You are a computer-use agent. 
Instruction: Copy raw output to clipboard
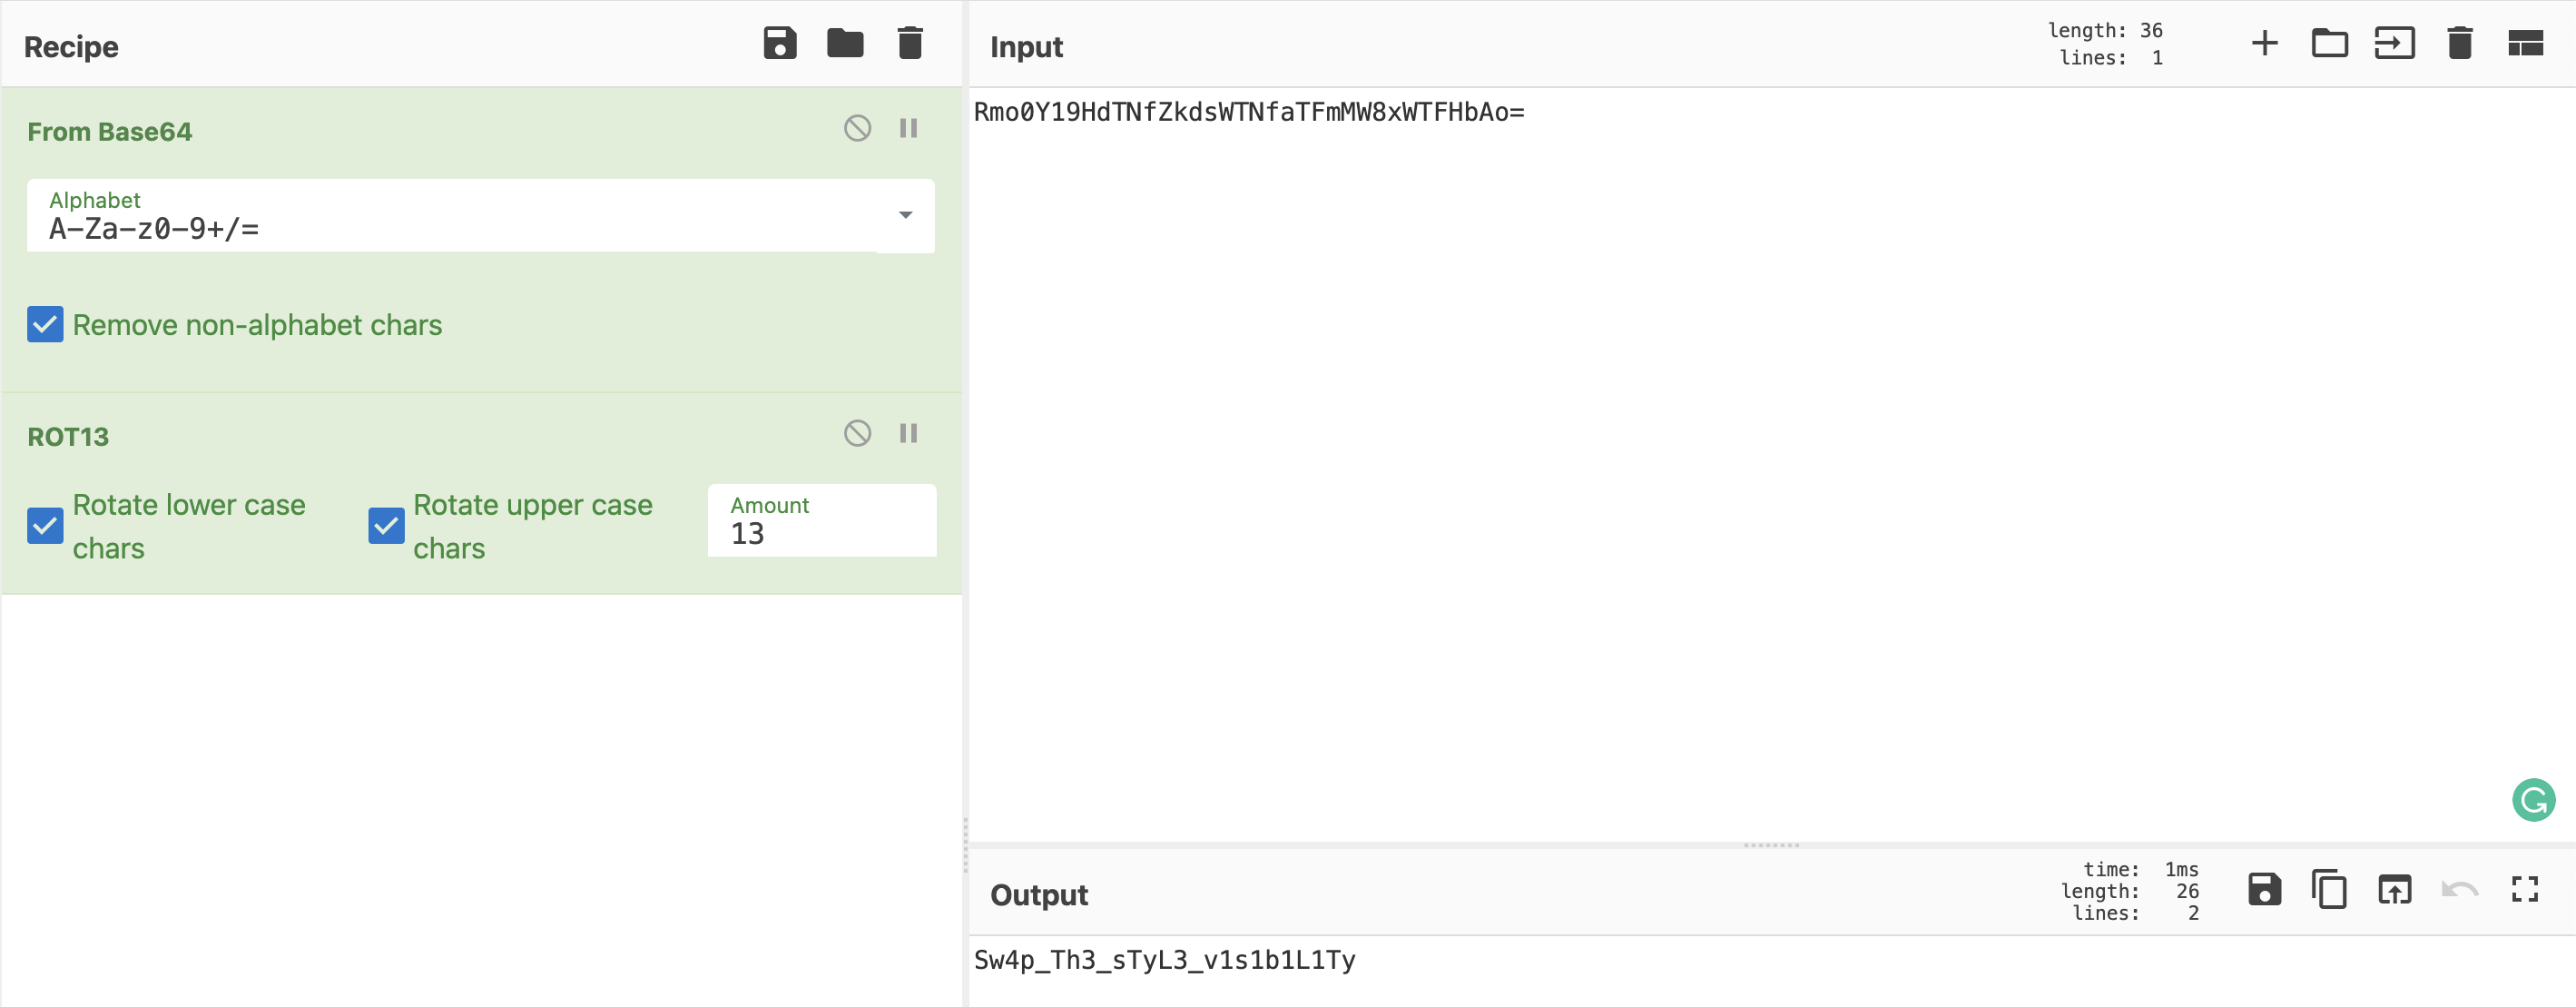coord(2329,889)
